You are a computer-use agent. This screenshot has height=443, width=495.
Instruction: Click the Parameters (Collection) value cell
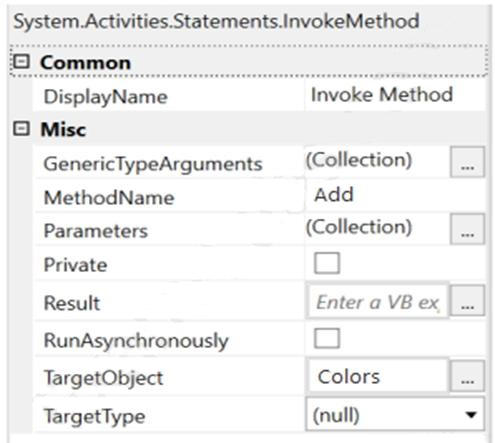[x=377, y=229]
